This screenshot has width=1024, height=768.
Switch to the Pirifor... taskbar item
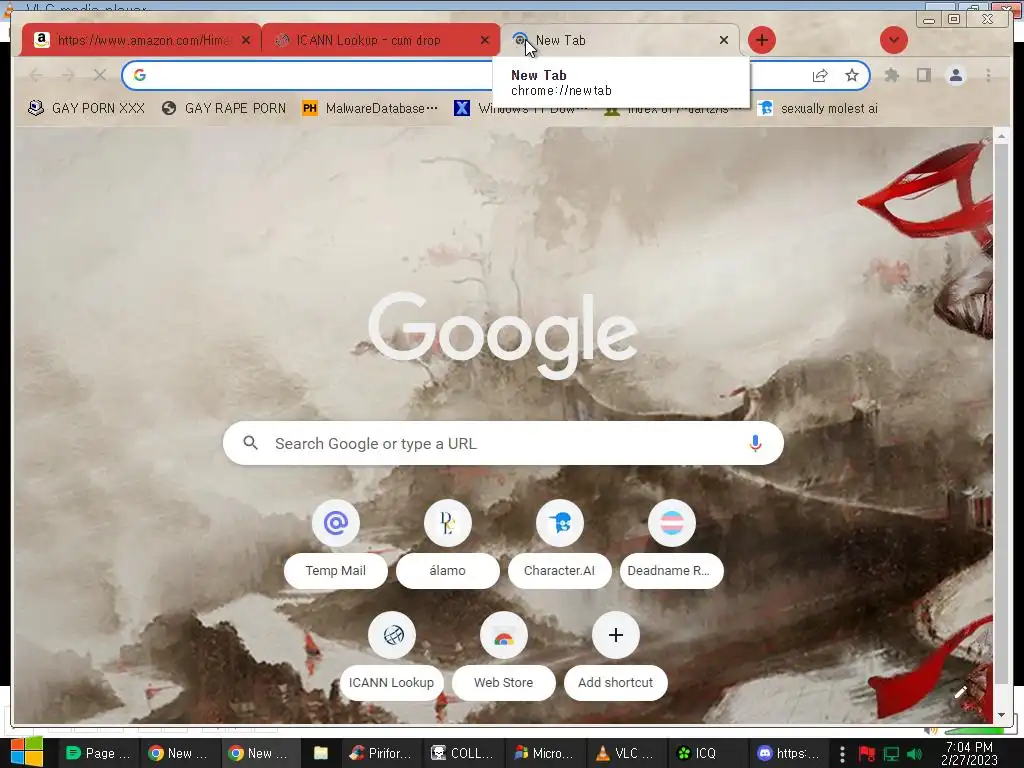[380, 753]
